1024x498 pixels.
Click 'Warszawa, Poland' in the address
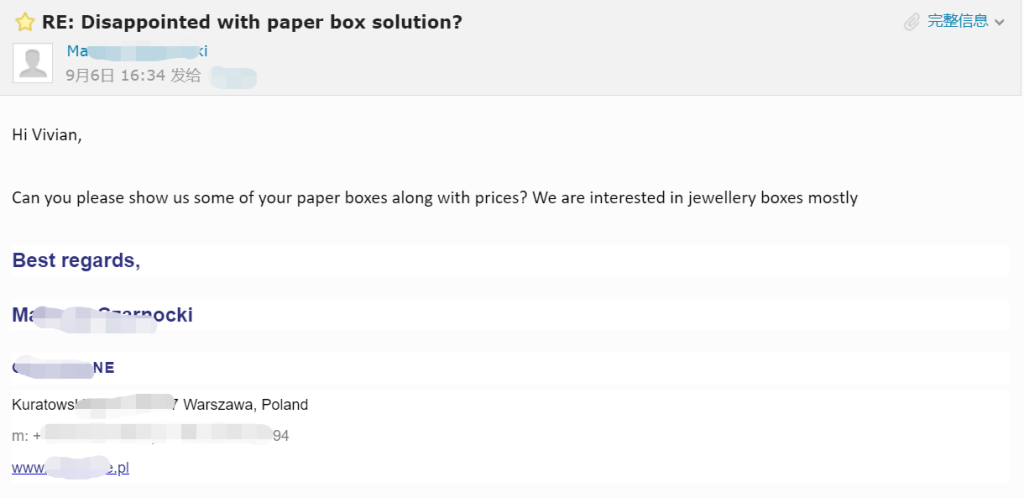(246, 405)
